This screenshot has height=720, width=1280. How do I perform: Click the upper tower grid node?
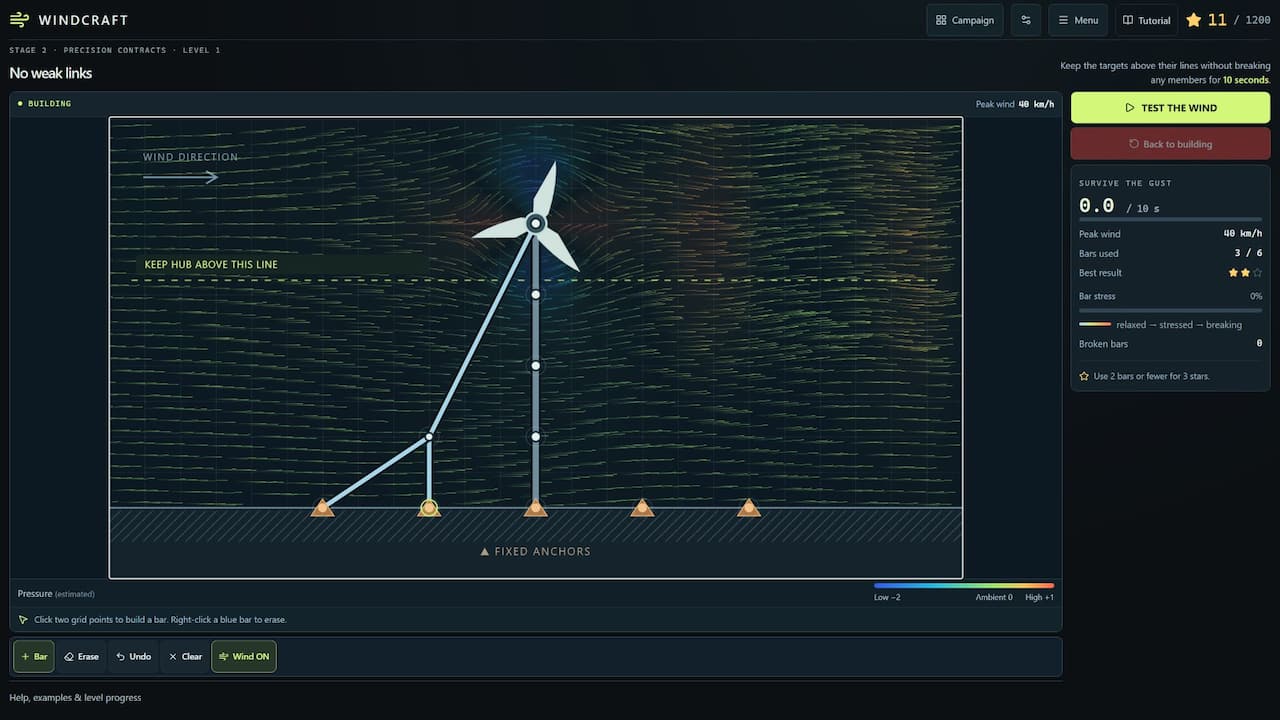point(535,294)
